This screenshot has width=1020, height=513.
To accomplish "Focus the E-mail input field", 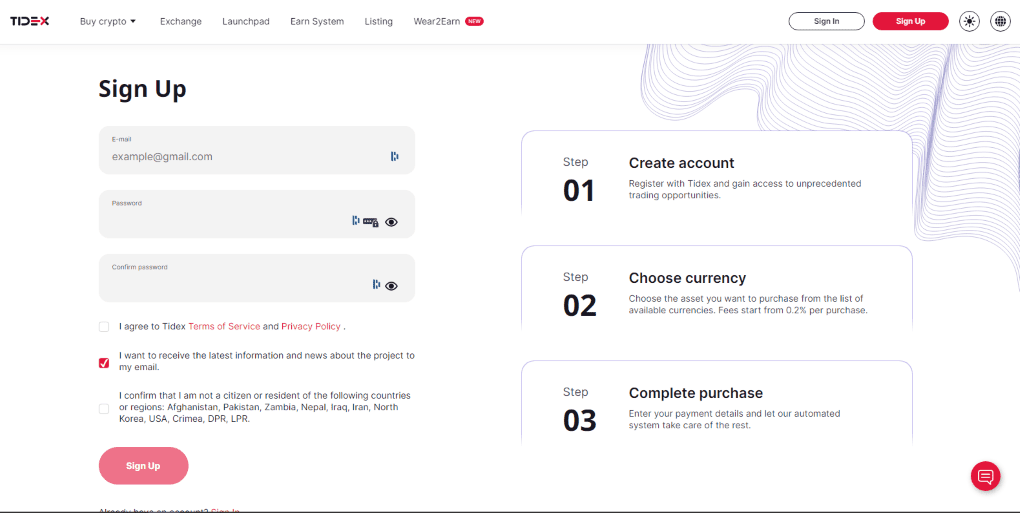I will [x=257, y=150].
